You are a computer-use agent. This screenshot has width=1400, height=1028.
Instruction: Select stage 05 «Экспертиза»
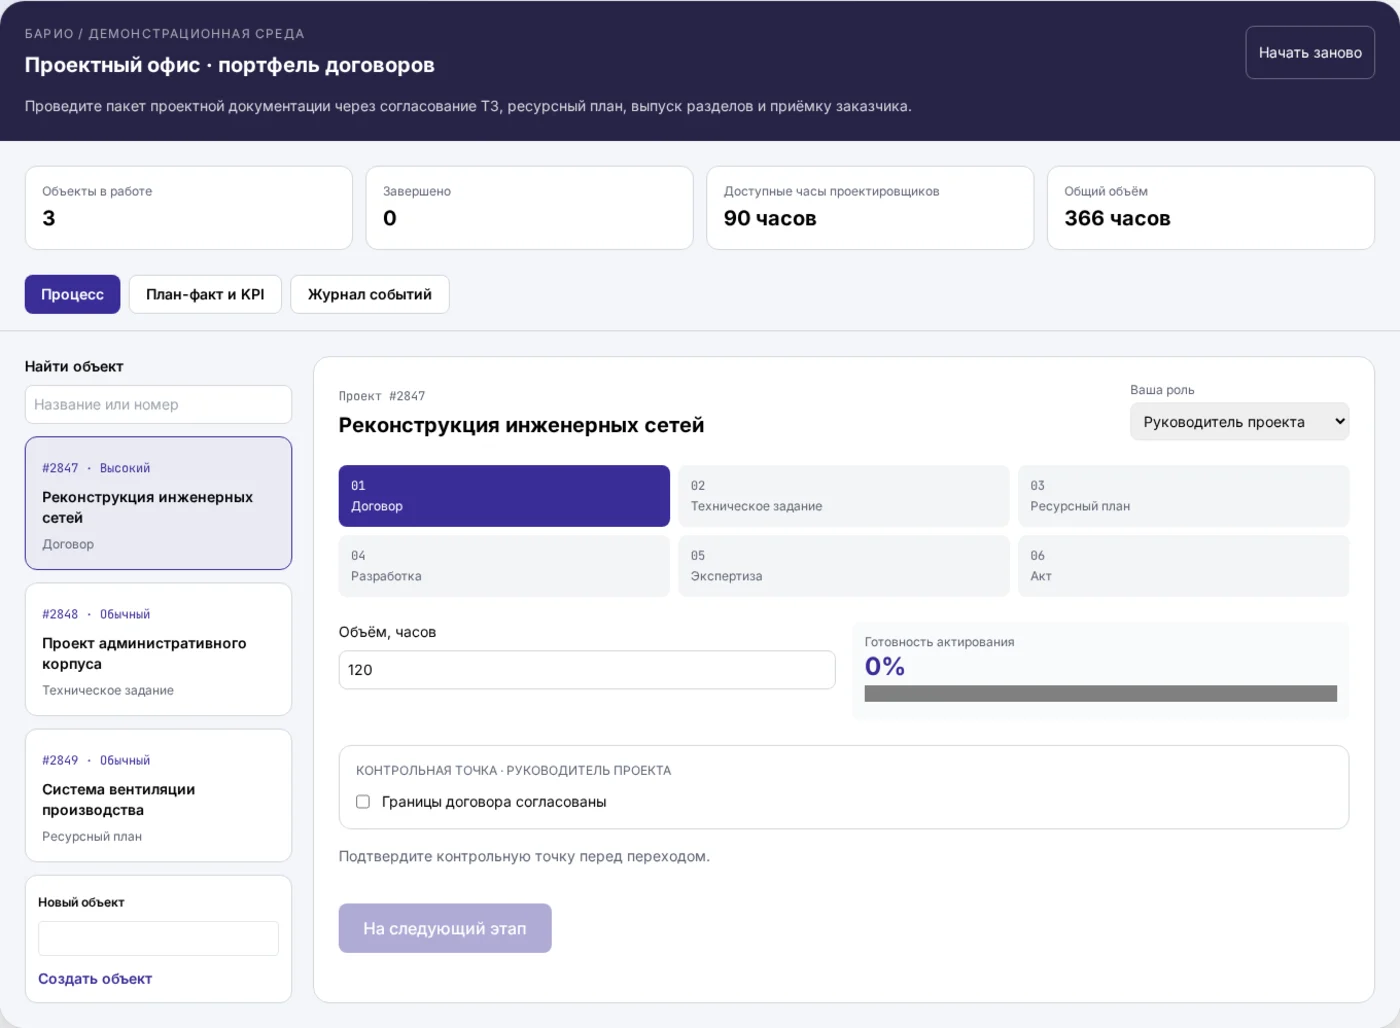click(844, 566)
